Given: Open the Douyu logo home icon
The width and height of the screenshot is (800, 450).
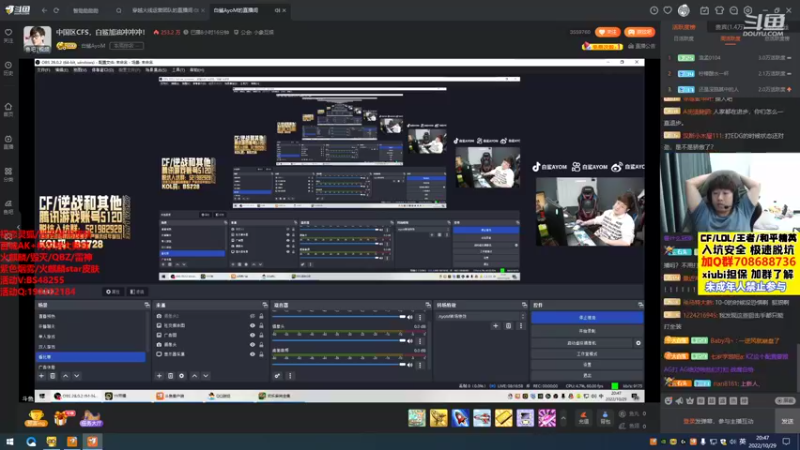Looking at the screenshot, I should click(x=17, y=10).
